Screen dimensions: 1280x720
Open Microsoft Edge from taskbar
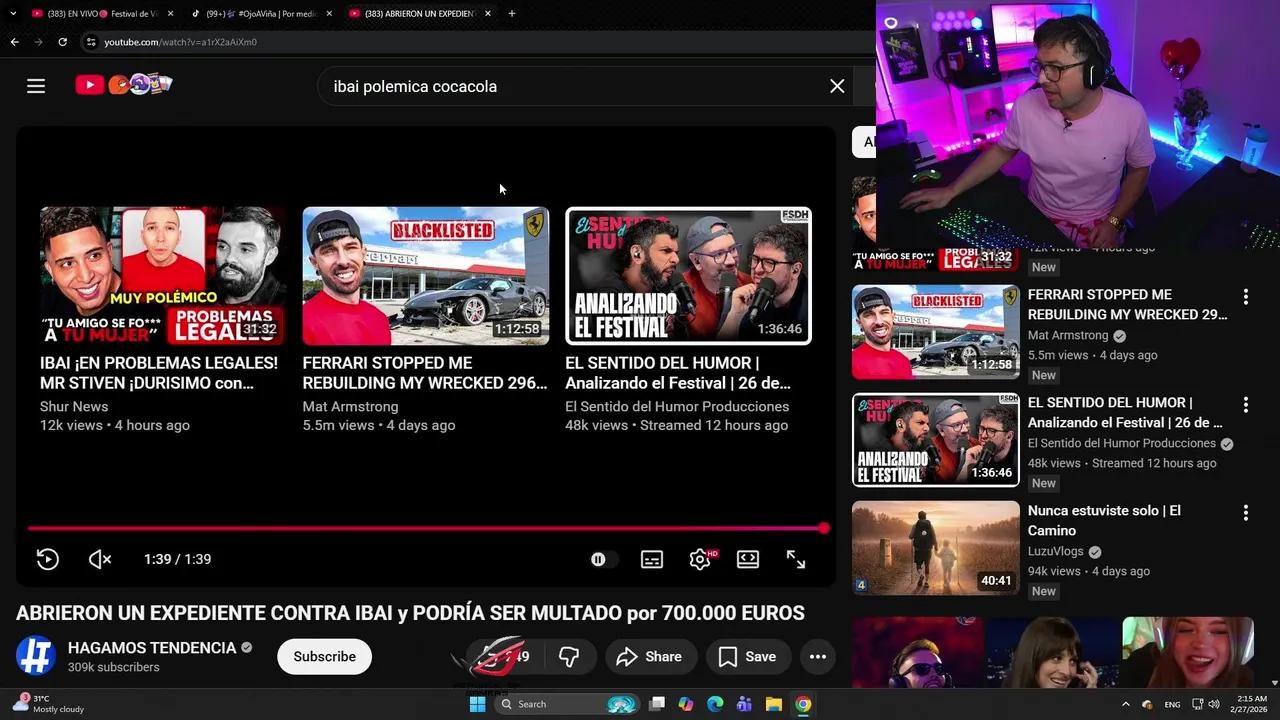point(715,704)
